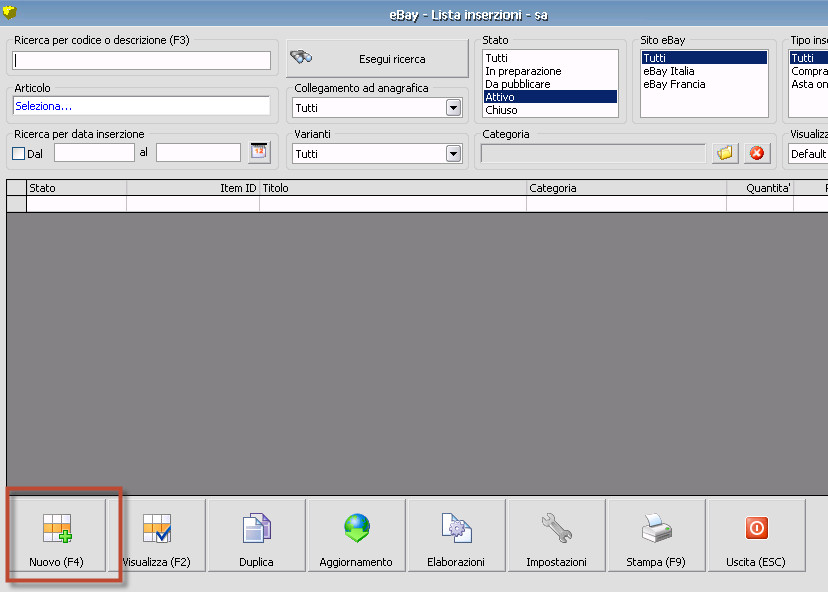Image resolution: width=828 pixels, height=592 pixels.
Task: Click the Nuovo (F4) new listing icon
Action: point(57,528)
